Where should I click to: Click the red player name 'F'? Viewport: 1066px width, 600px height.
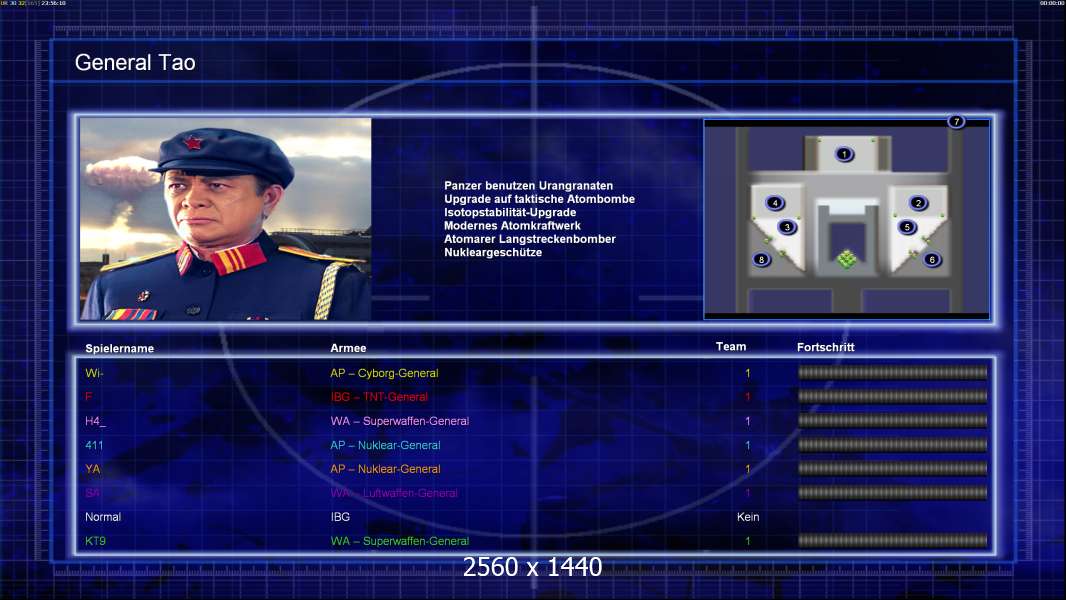(x=88, y=397)
